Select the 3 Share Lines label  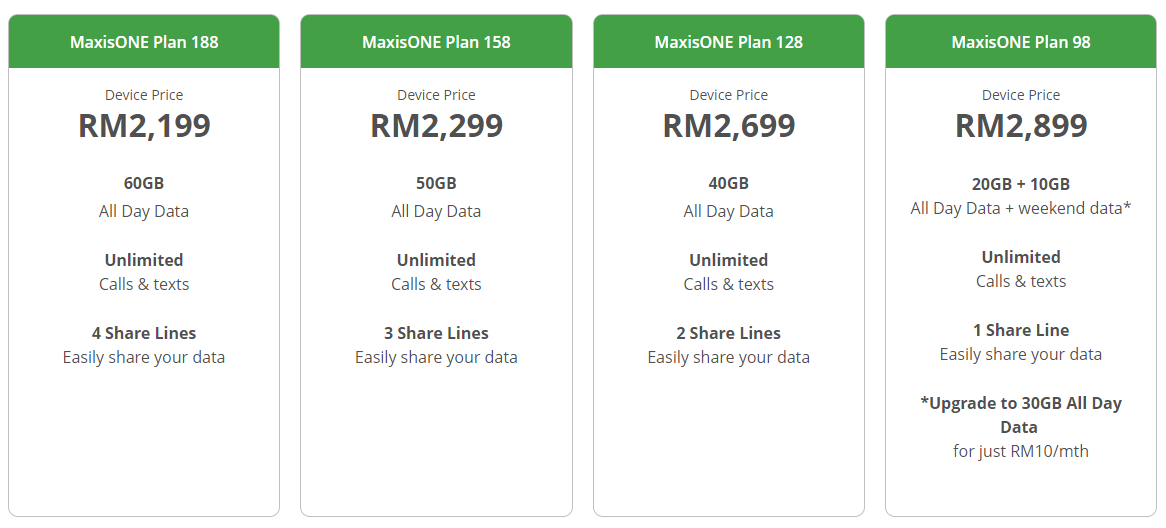click(x=436, y=333)
